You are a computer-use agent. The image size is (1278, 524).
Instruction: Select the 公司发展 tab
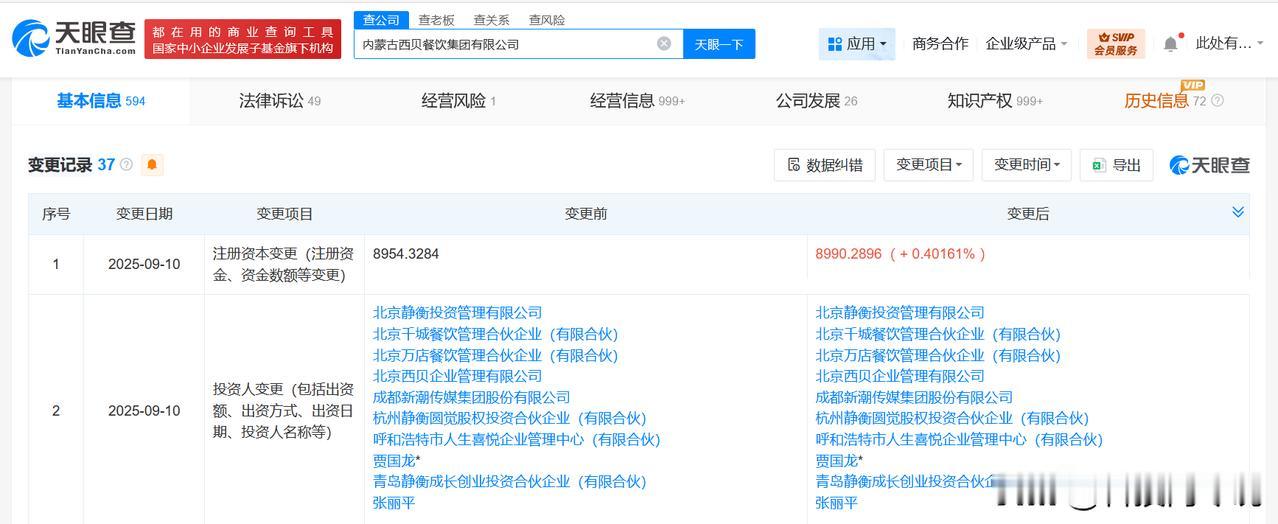point(816,101)
